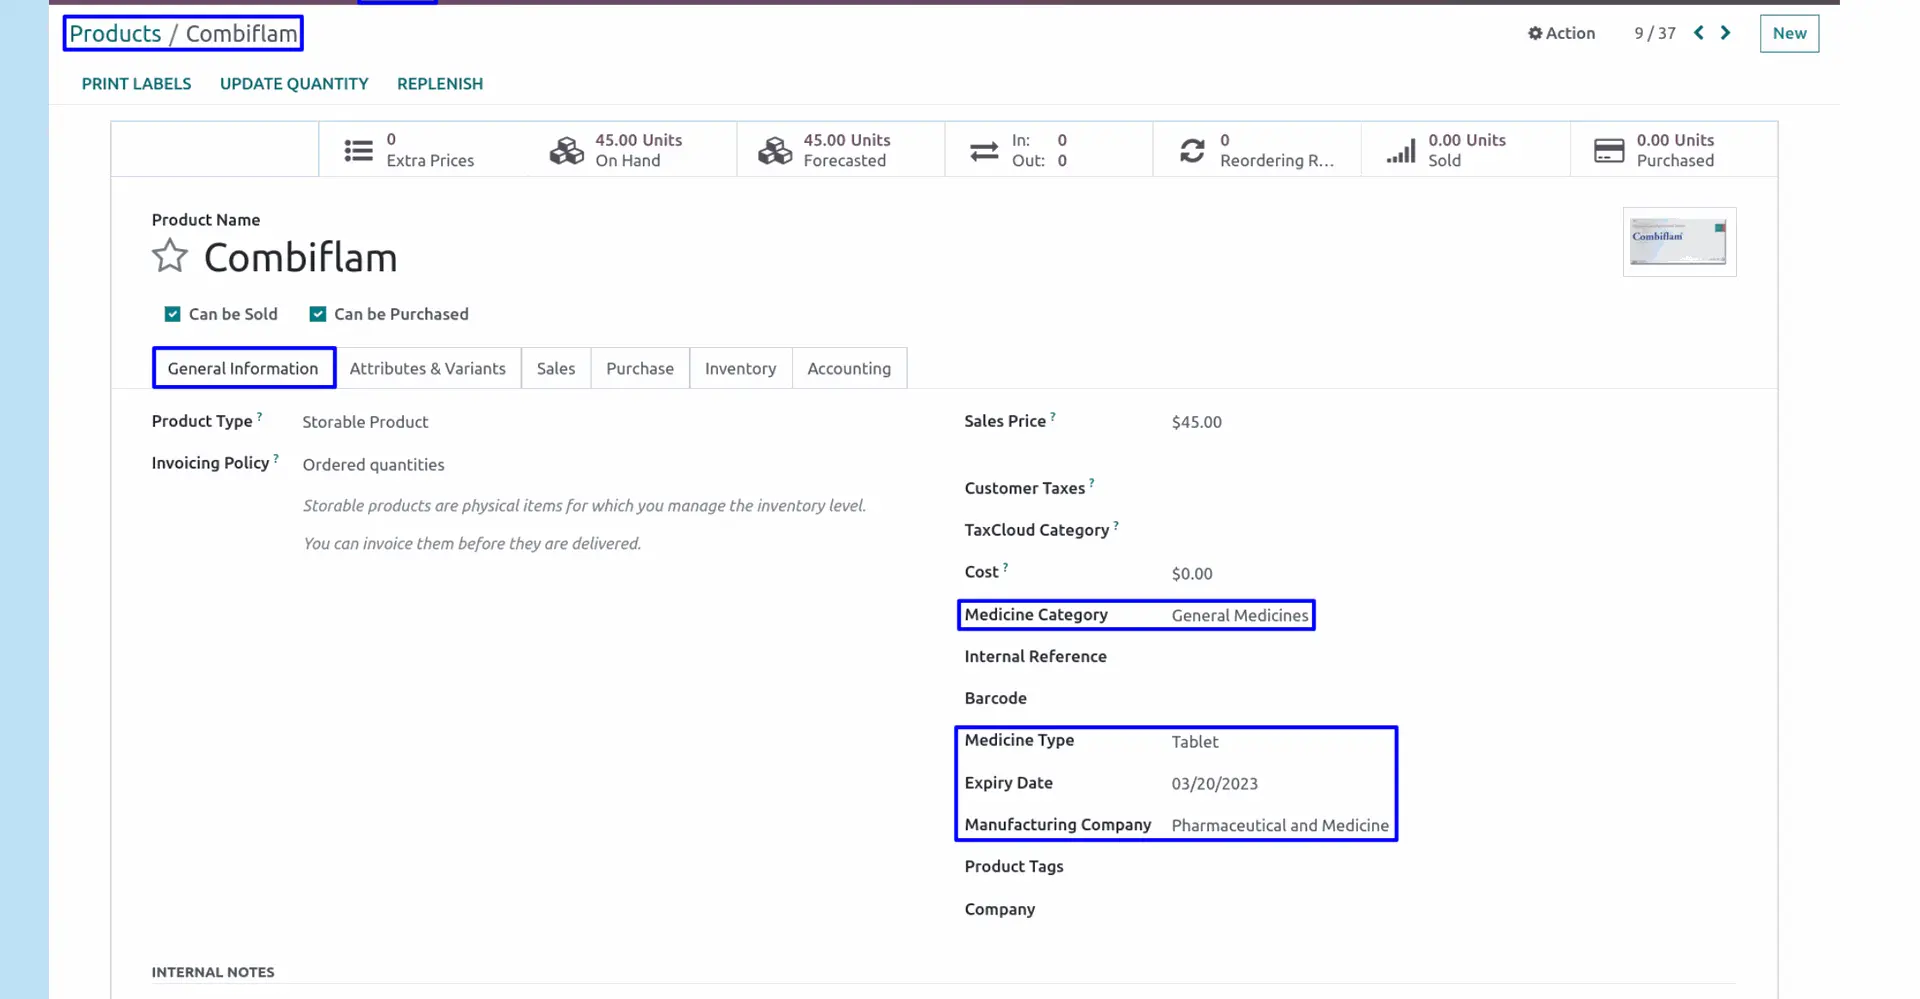Open the TaxCloud Category selection field
The width and height of the screenshot is (1920, 999).
pos(1454,530)
